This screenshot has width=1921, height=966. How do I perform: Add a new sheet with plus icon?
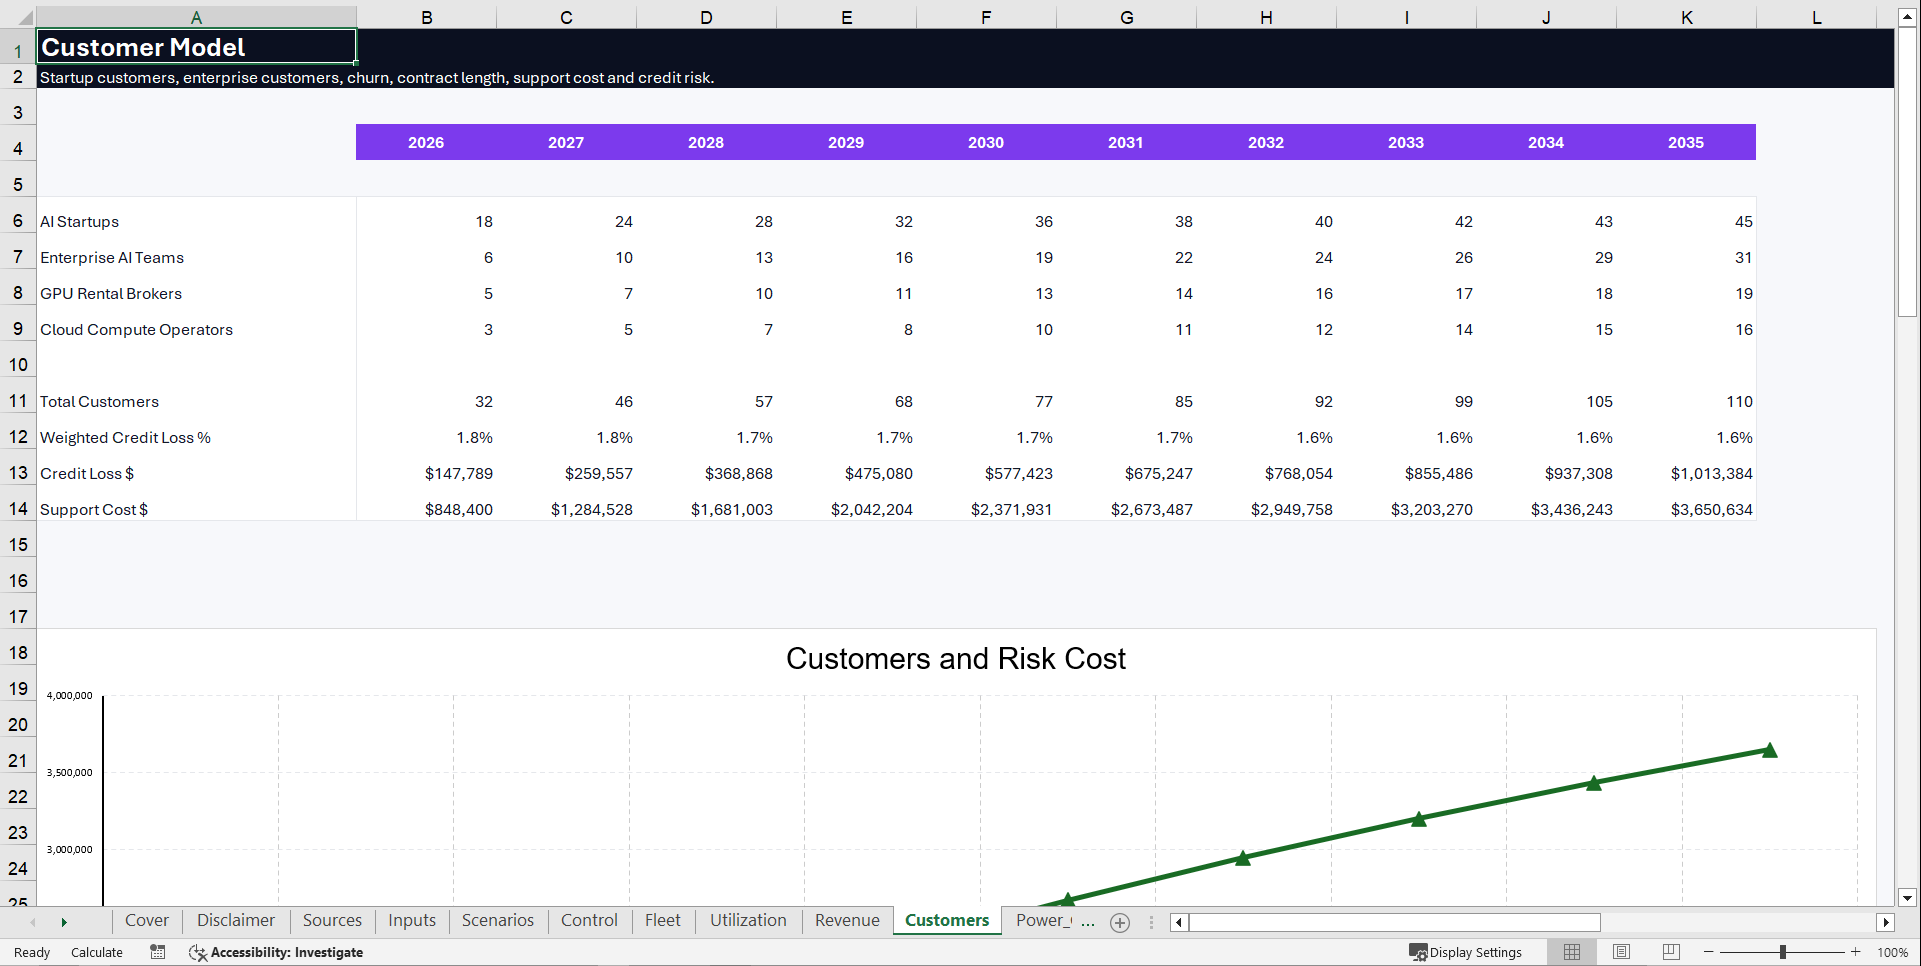point(1120,923)
